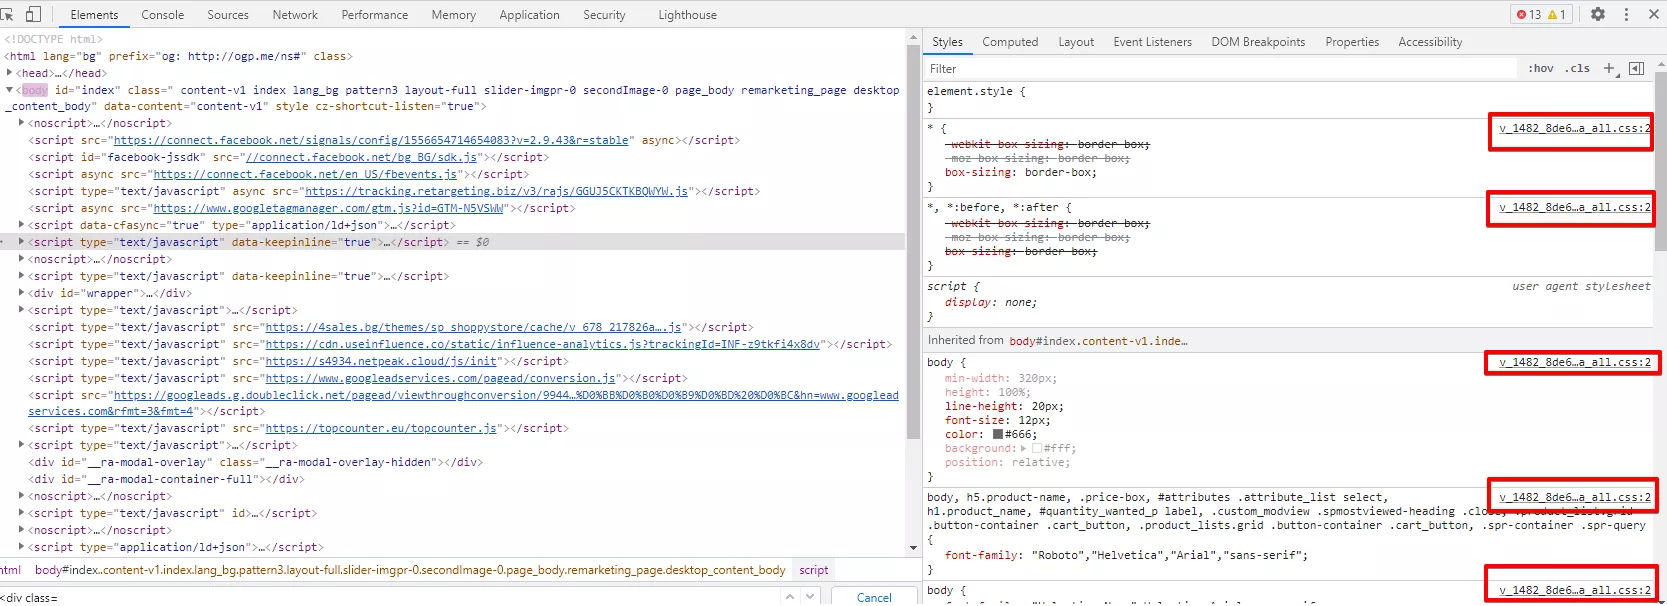Open the Properties sidebar tab

tap(1352, 42)
